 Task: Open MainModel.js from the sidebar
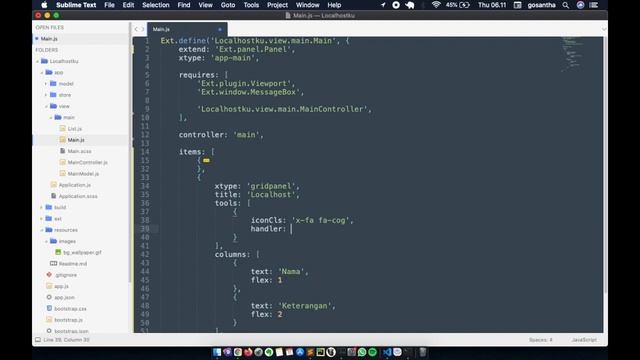pos(83,173)
